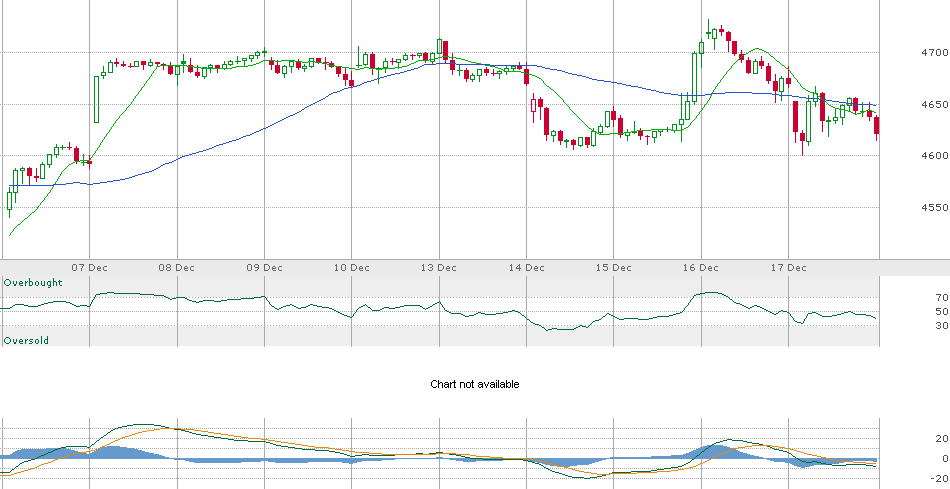
Task: Click the 'Chart not available' message
Action: (475, 384)
